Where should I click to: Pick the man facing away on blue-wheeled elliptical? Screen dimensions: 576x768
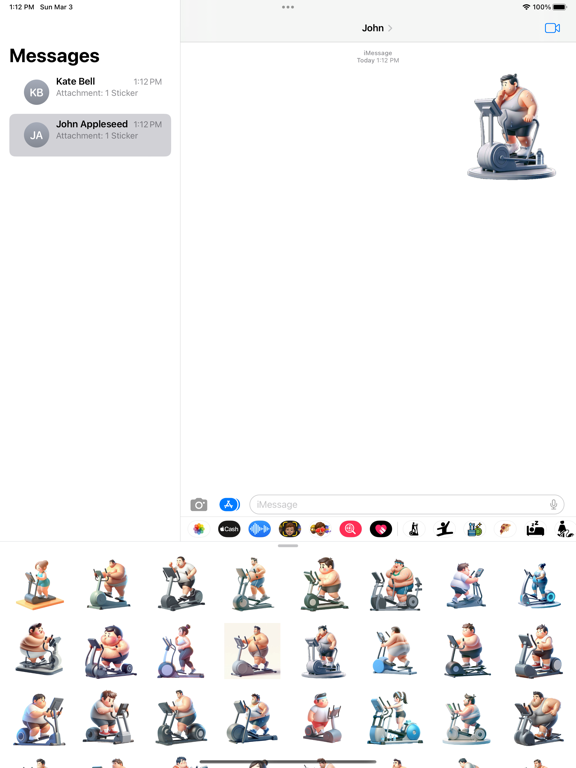click(x=394, y=651)
